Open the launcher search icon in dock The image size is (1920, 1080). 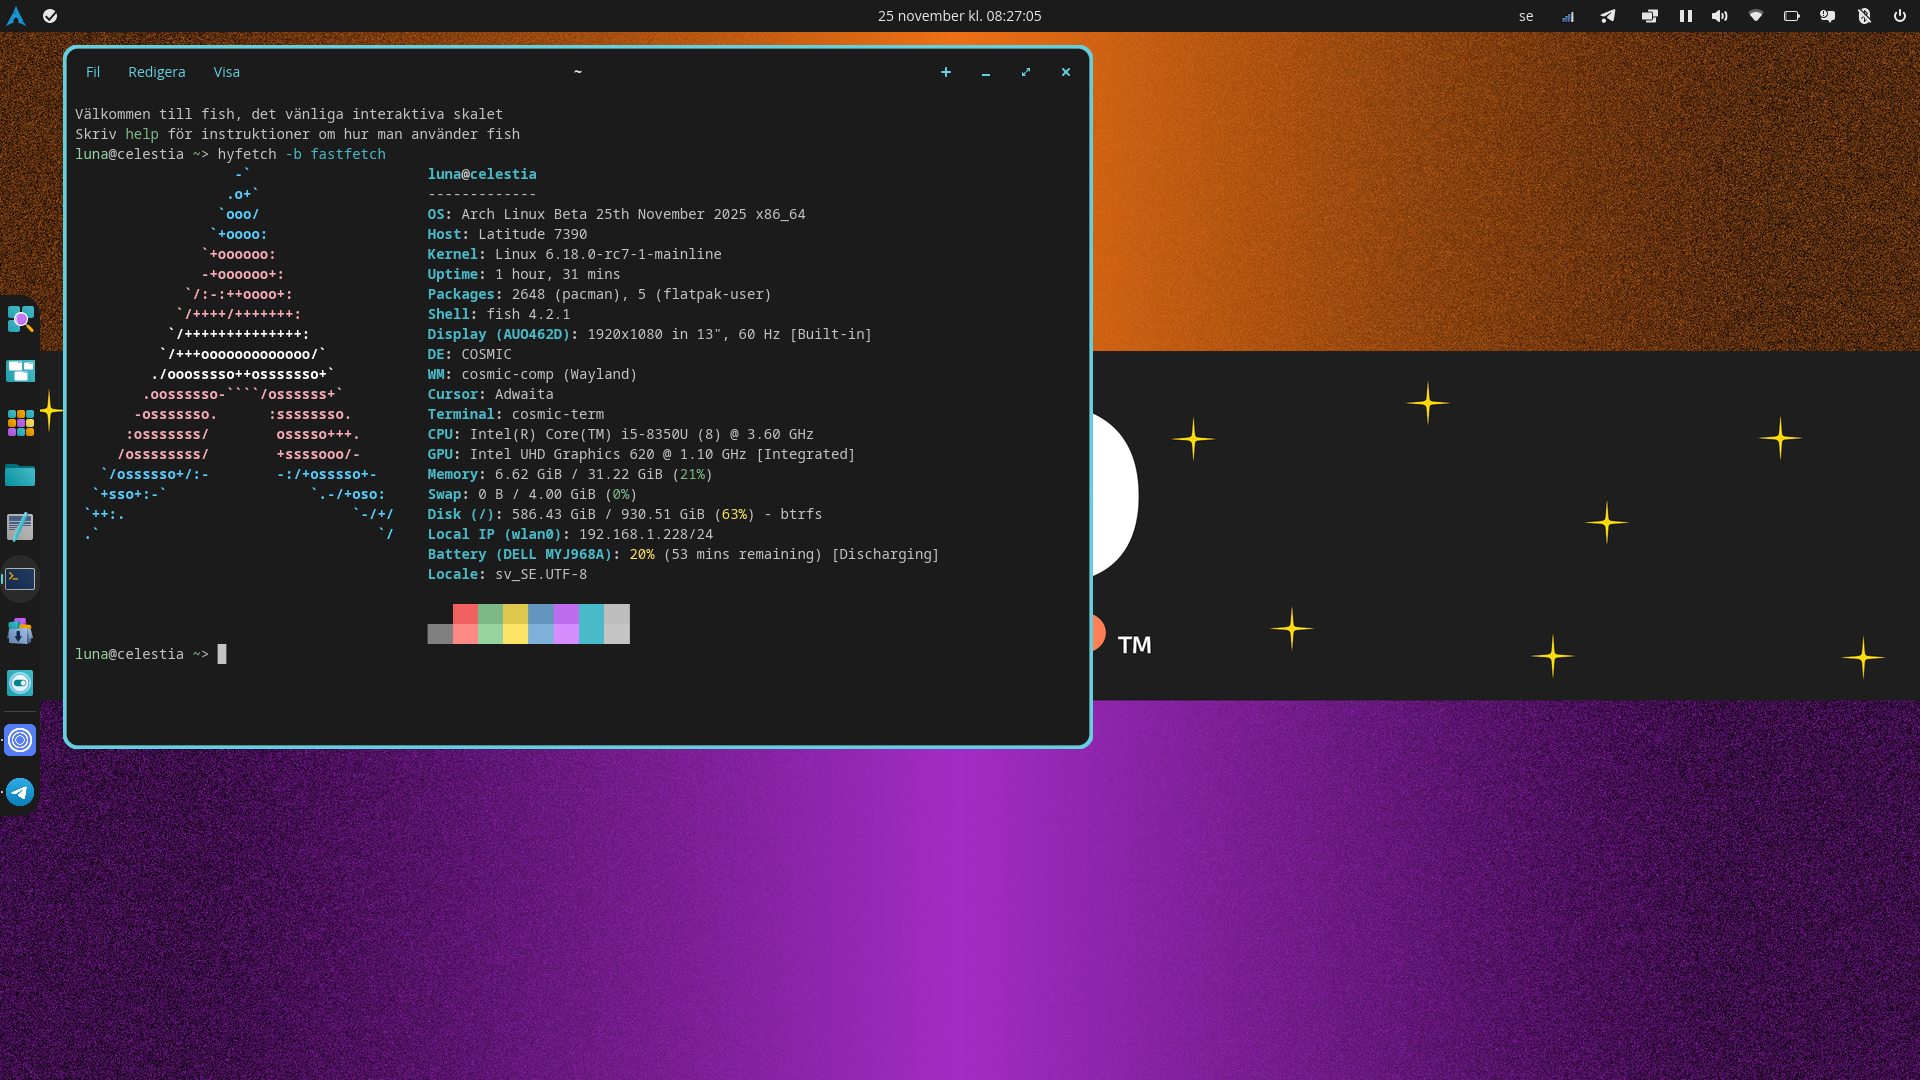pyautogui.click(x=20, y=319)
